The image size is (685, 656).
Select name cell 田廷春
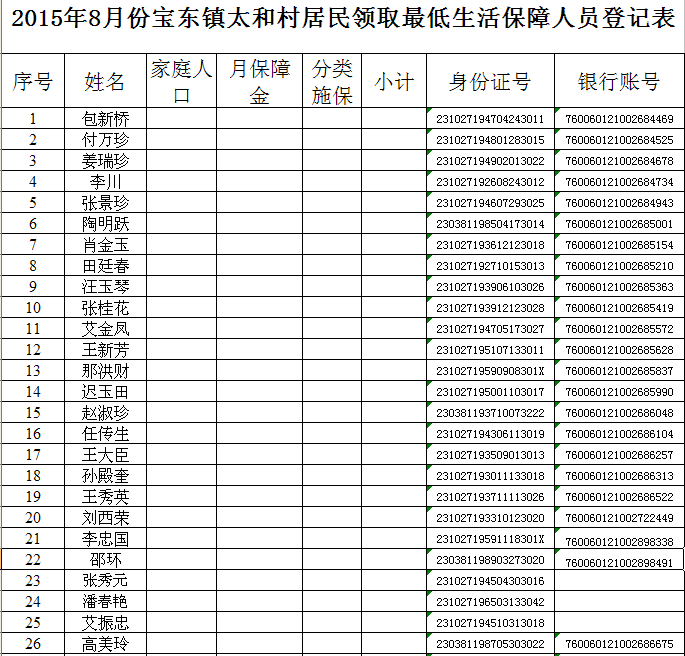click(105, 265)
